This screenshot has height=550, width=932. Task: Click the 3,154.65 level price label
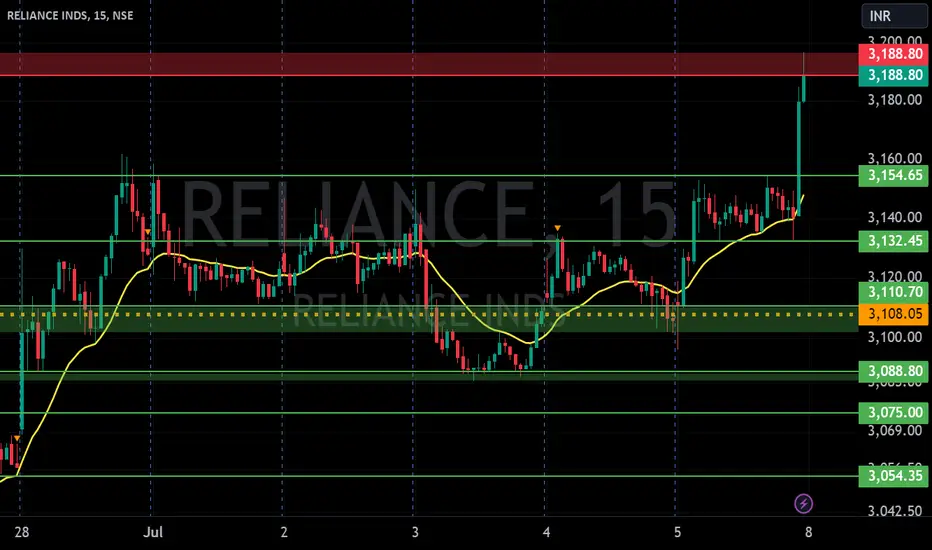(893, 175)
